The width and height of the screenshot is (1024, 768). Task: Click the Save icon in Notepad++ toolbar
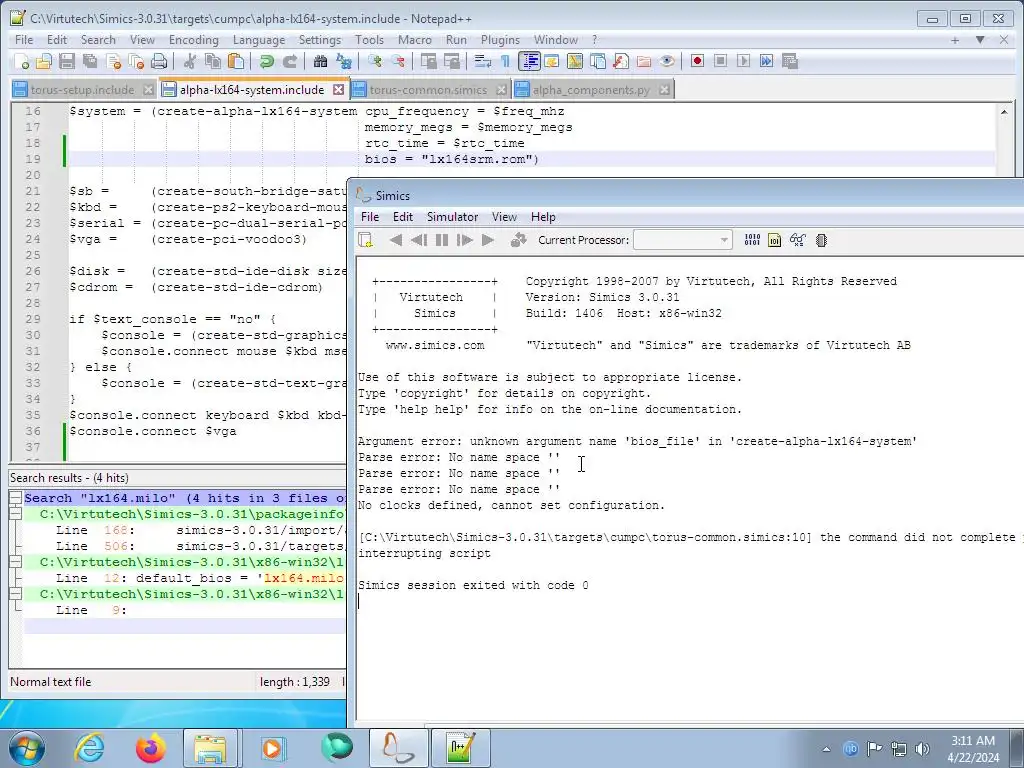pyautogui.click(x=67, y=61)
